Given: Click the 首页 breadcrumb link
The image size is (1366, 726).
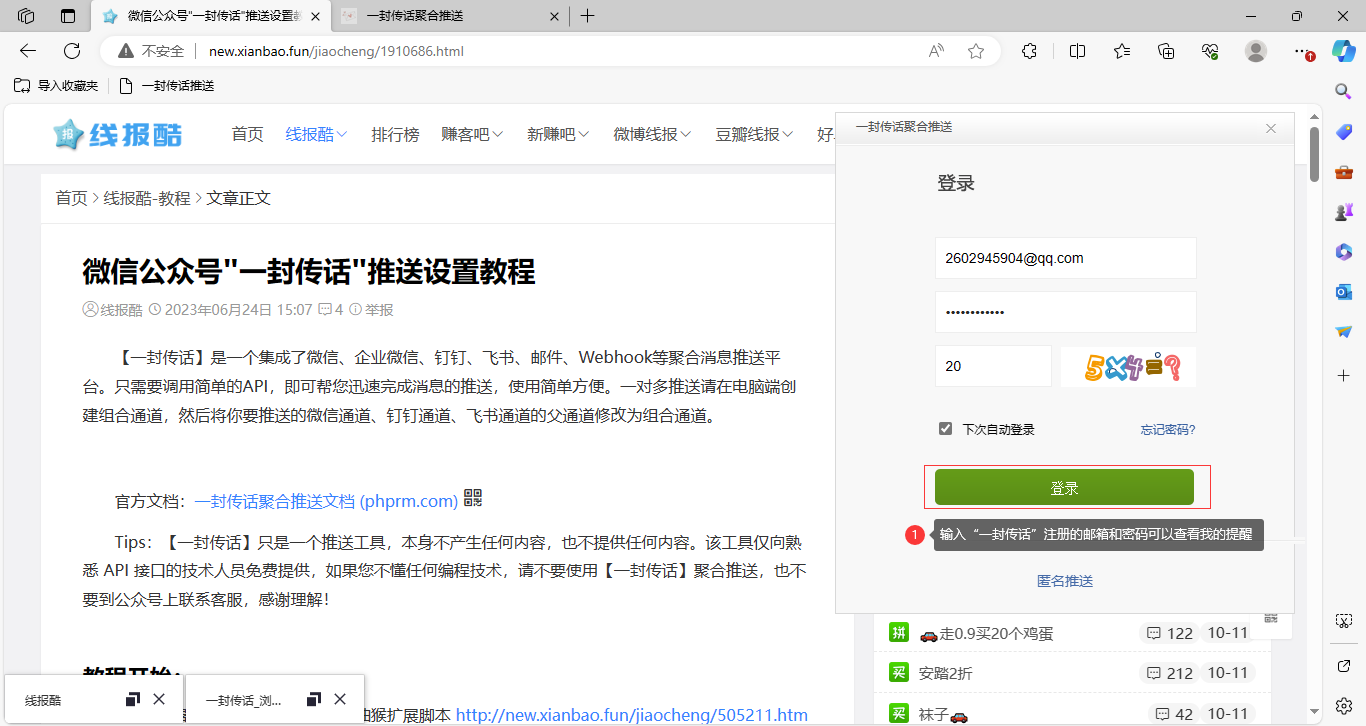Looking at the screenshot, I should [71, 198].
